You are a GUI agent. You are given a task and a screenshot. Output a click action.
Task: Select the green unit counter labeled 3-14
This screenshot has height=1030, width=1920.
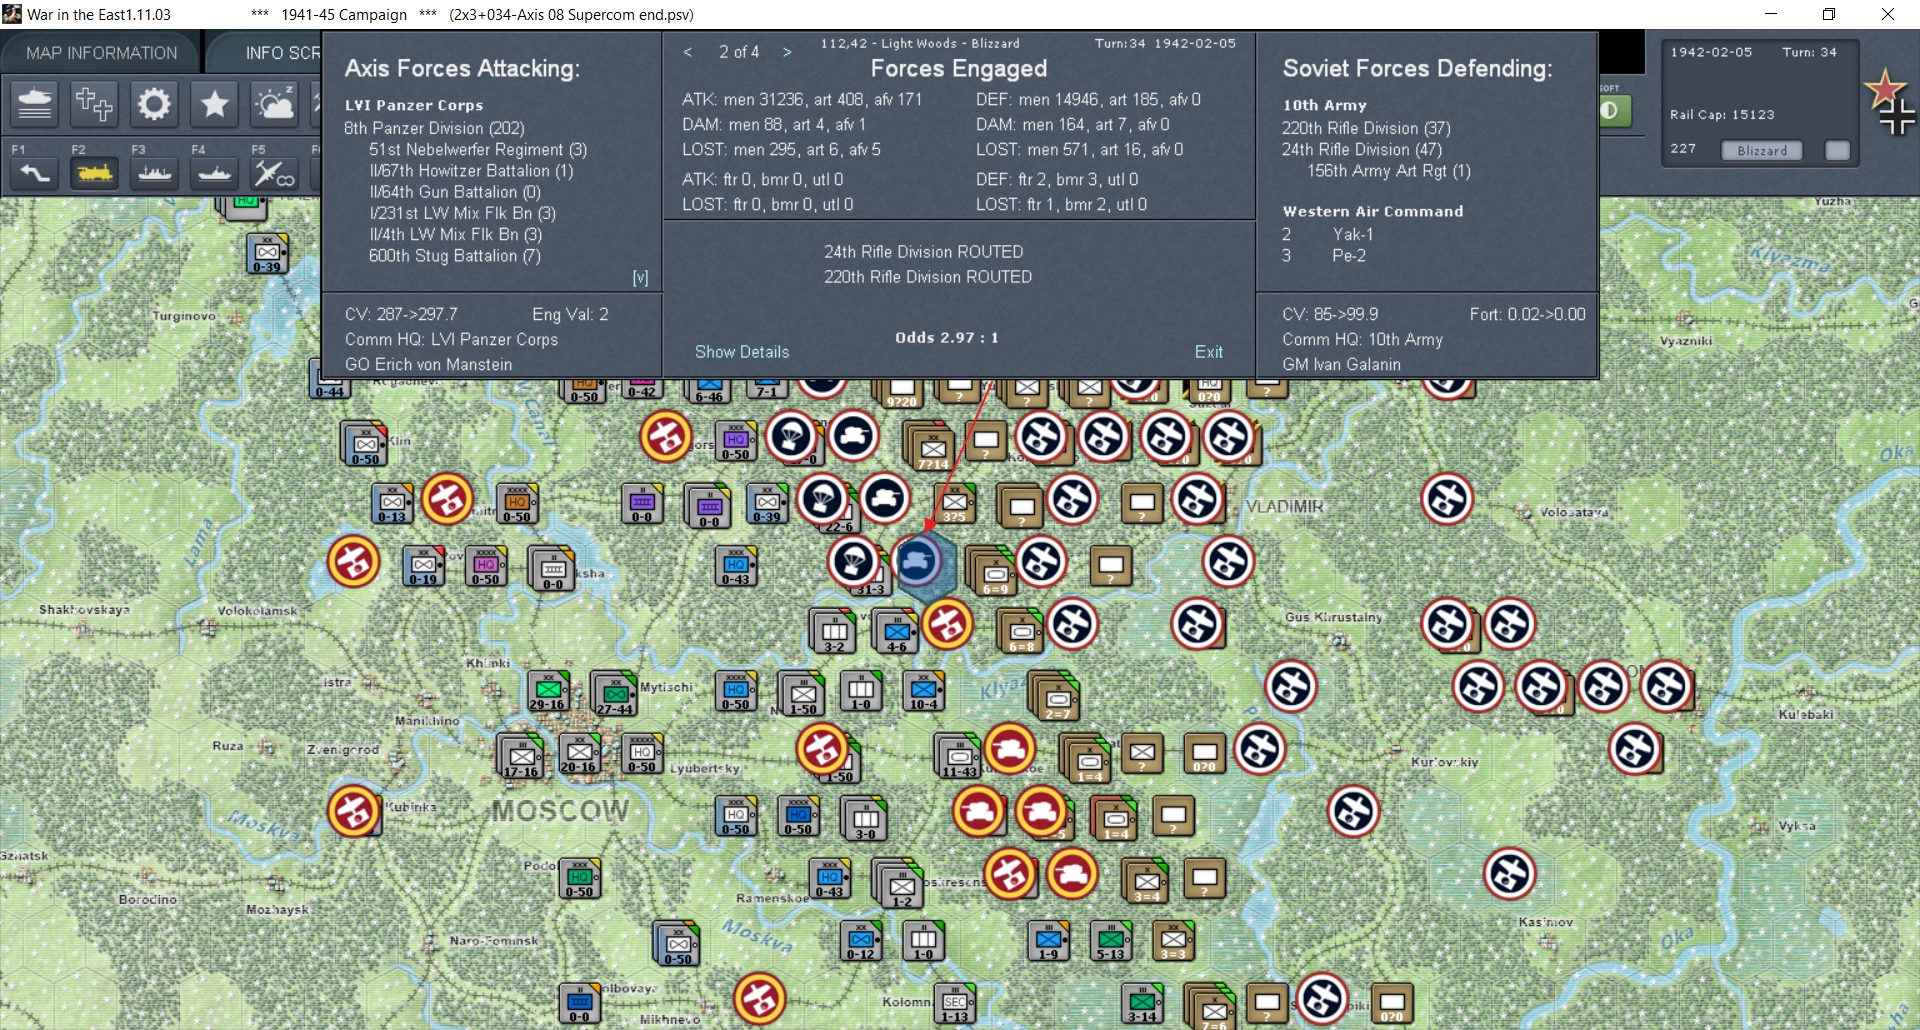pos(1143,1003)
